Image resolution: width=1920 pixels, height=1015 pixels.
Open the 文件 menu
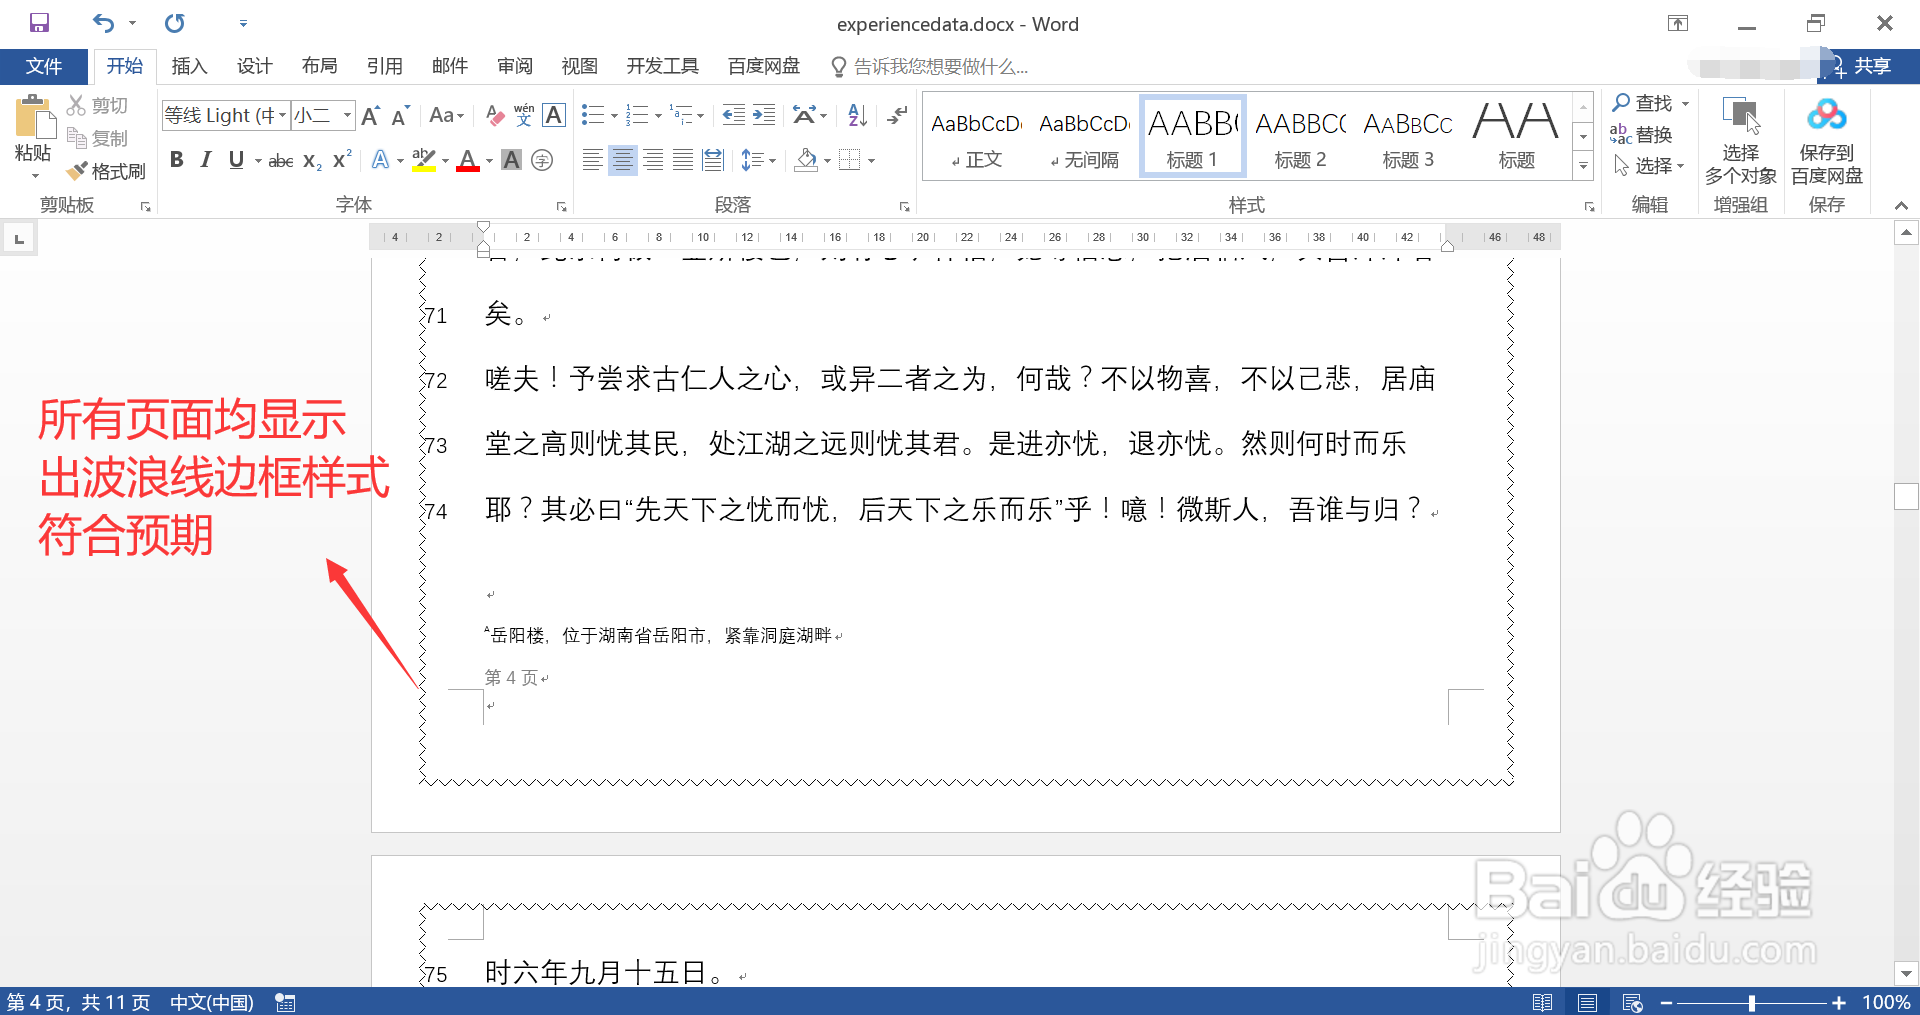click(x=44, y=66)
